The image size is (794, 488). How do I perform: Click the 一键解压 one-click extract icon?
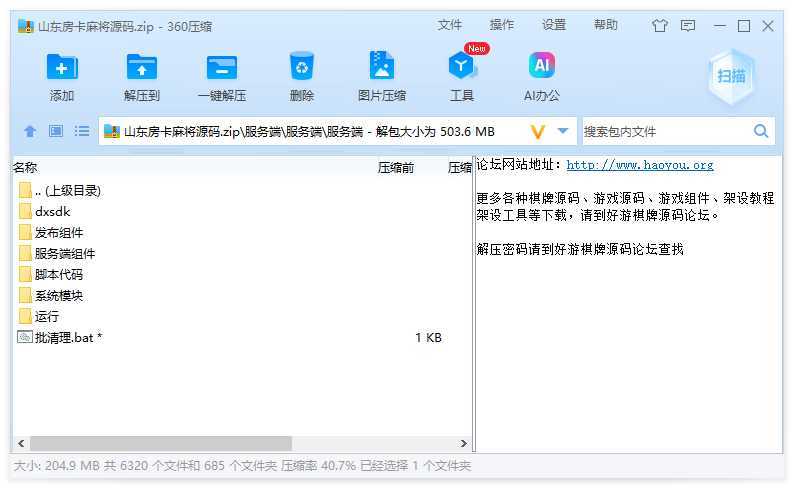[x=222, y=67]
